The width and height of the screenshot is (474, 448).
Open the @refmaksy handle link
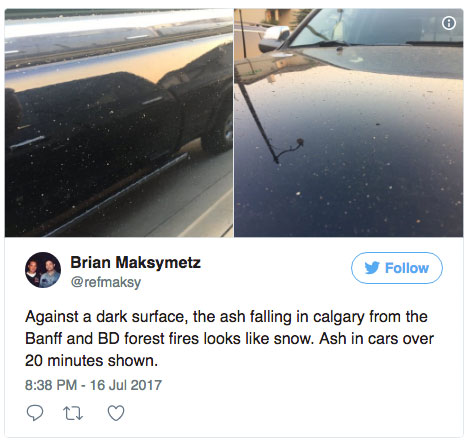click(x=106, y=282)
